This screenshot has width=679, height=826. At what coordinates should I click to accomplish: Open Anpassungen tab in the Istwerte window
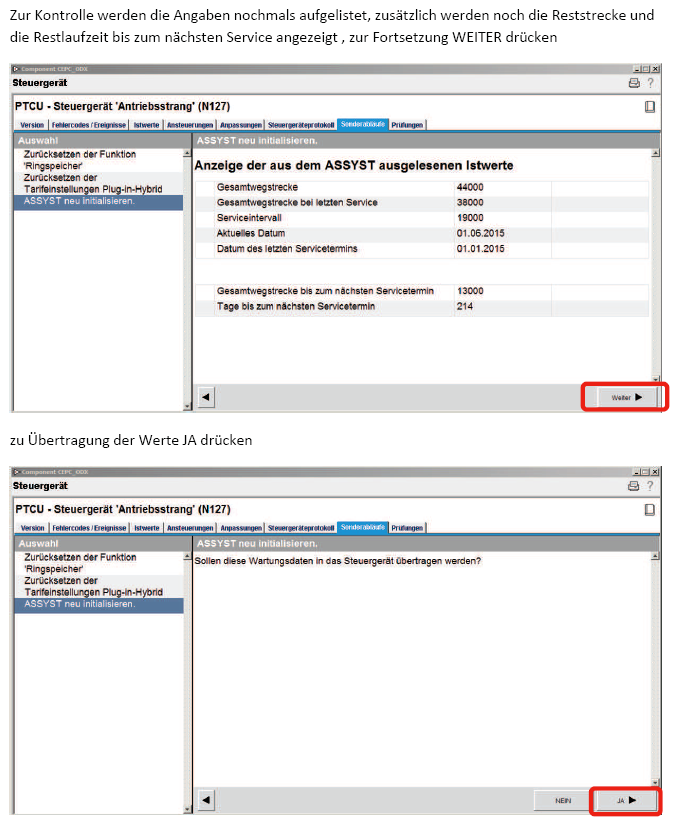[241, 125]
